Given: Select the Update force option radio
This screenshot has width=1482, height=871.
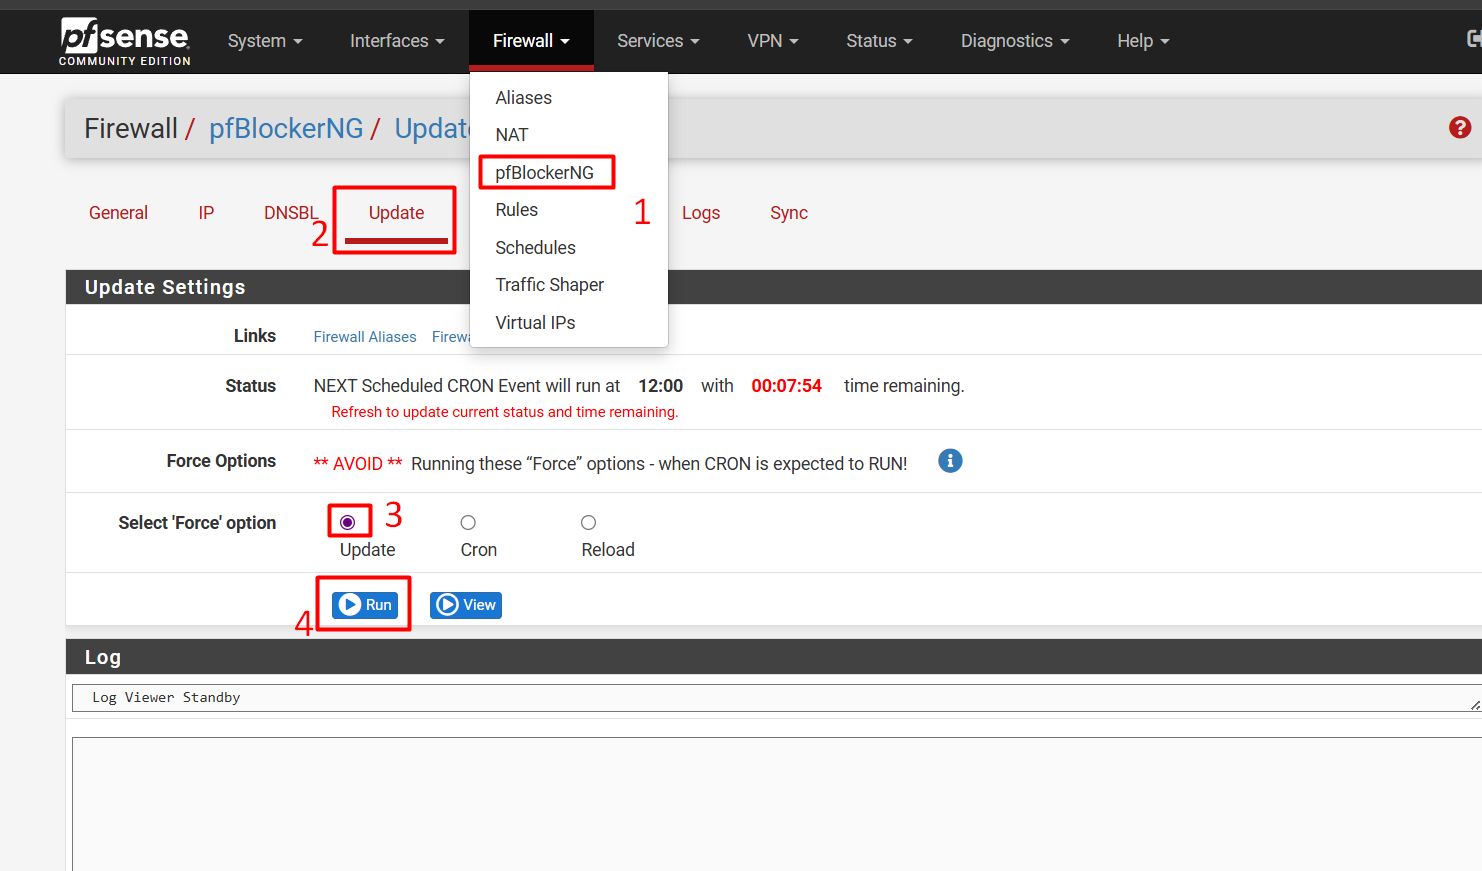Looking at the screenshot, I should coord(348,523).
